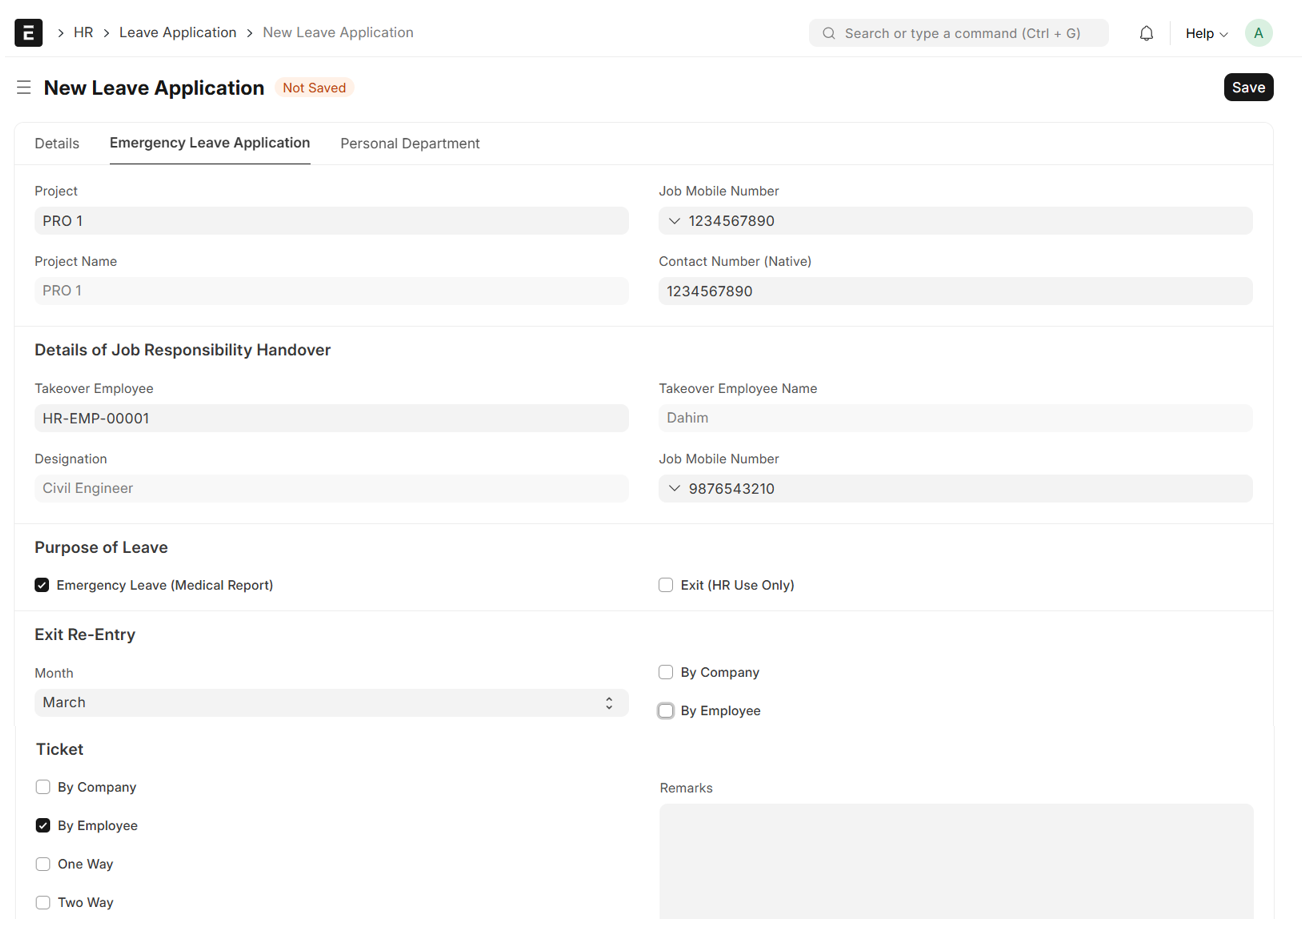Uncheck Emergency Leave (Medical Report)
Viewport: 1302px width, 928px height.
pyautogui.click(x=42, y=585)
